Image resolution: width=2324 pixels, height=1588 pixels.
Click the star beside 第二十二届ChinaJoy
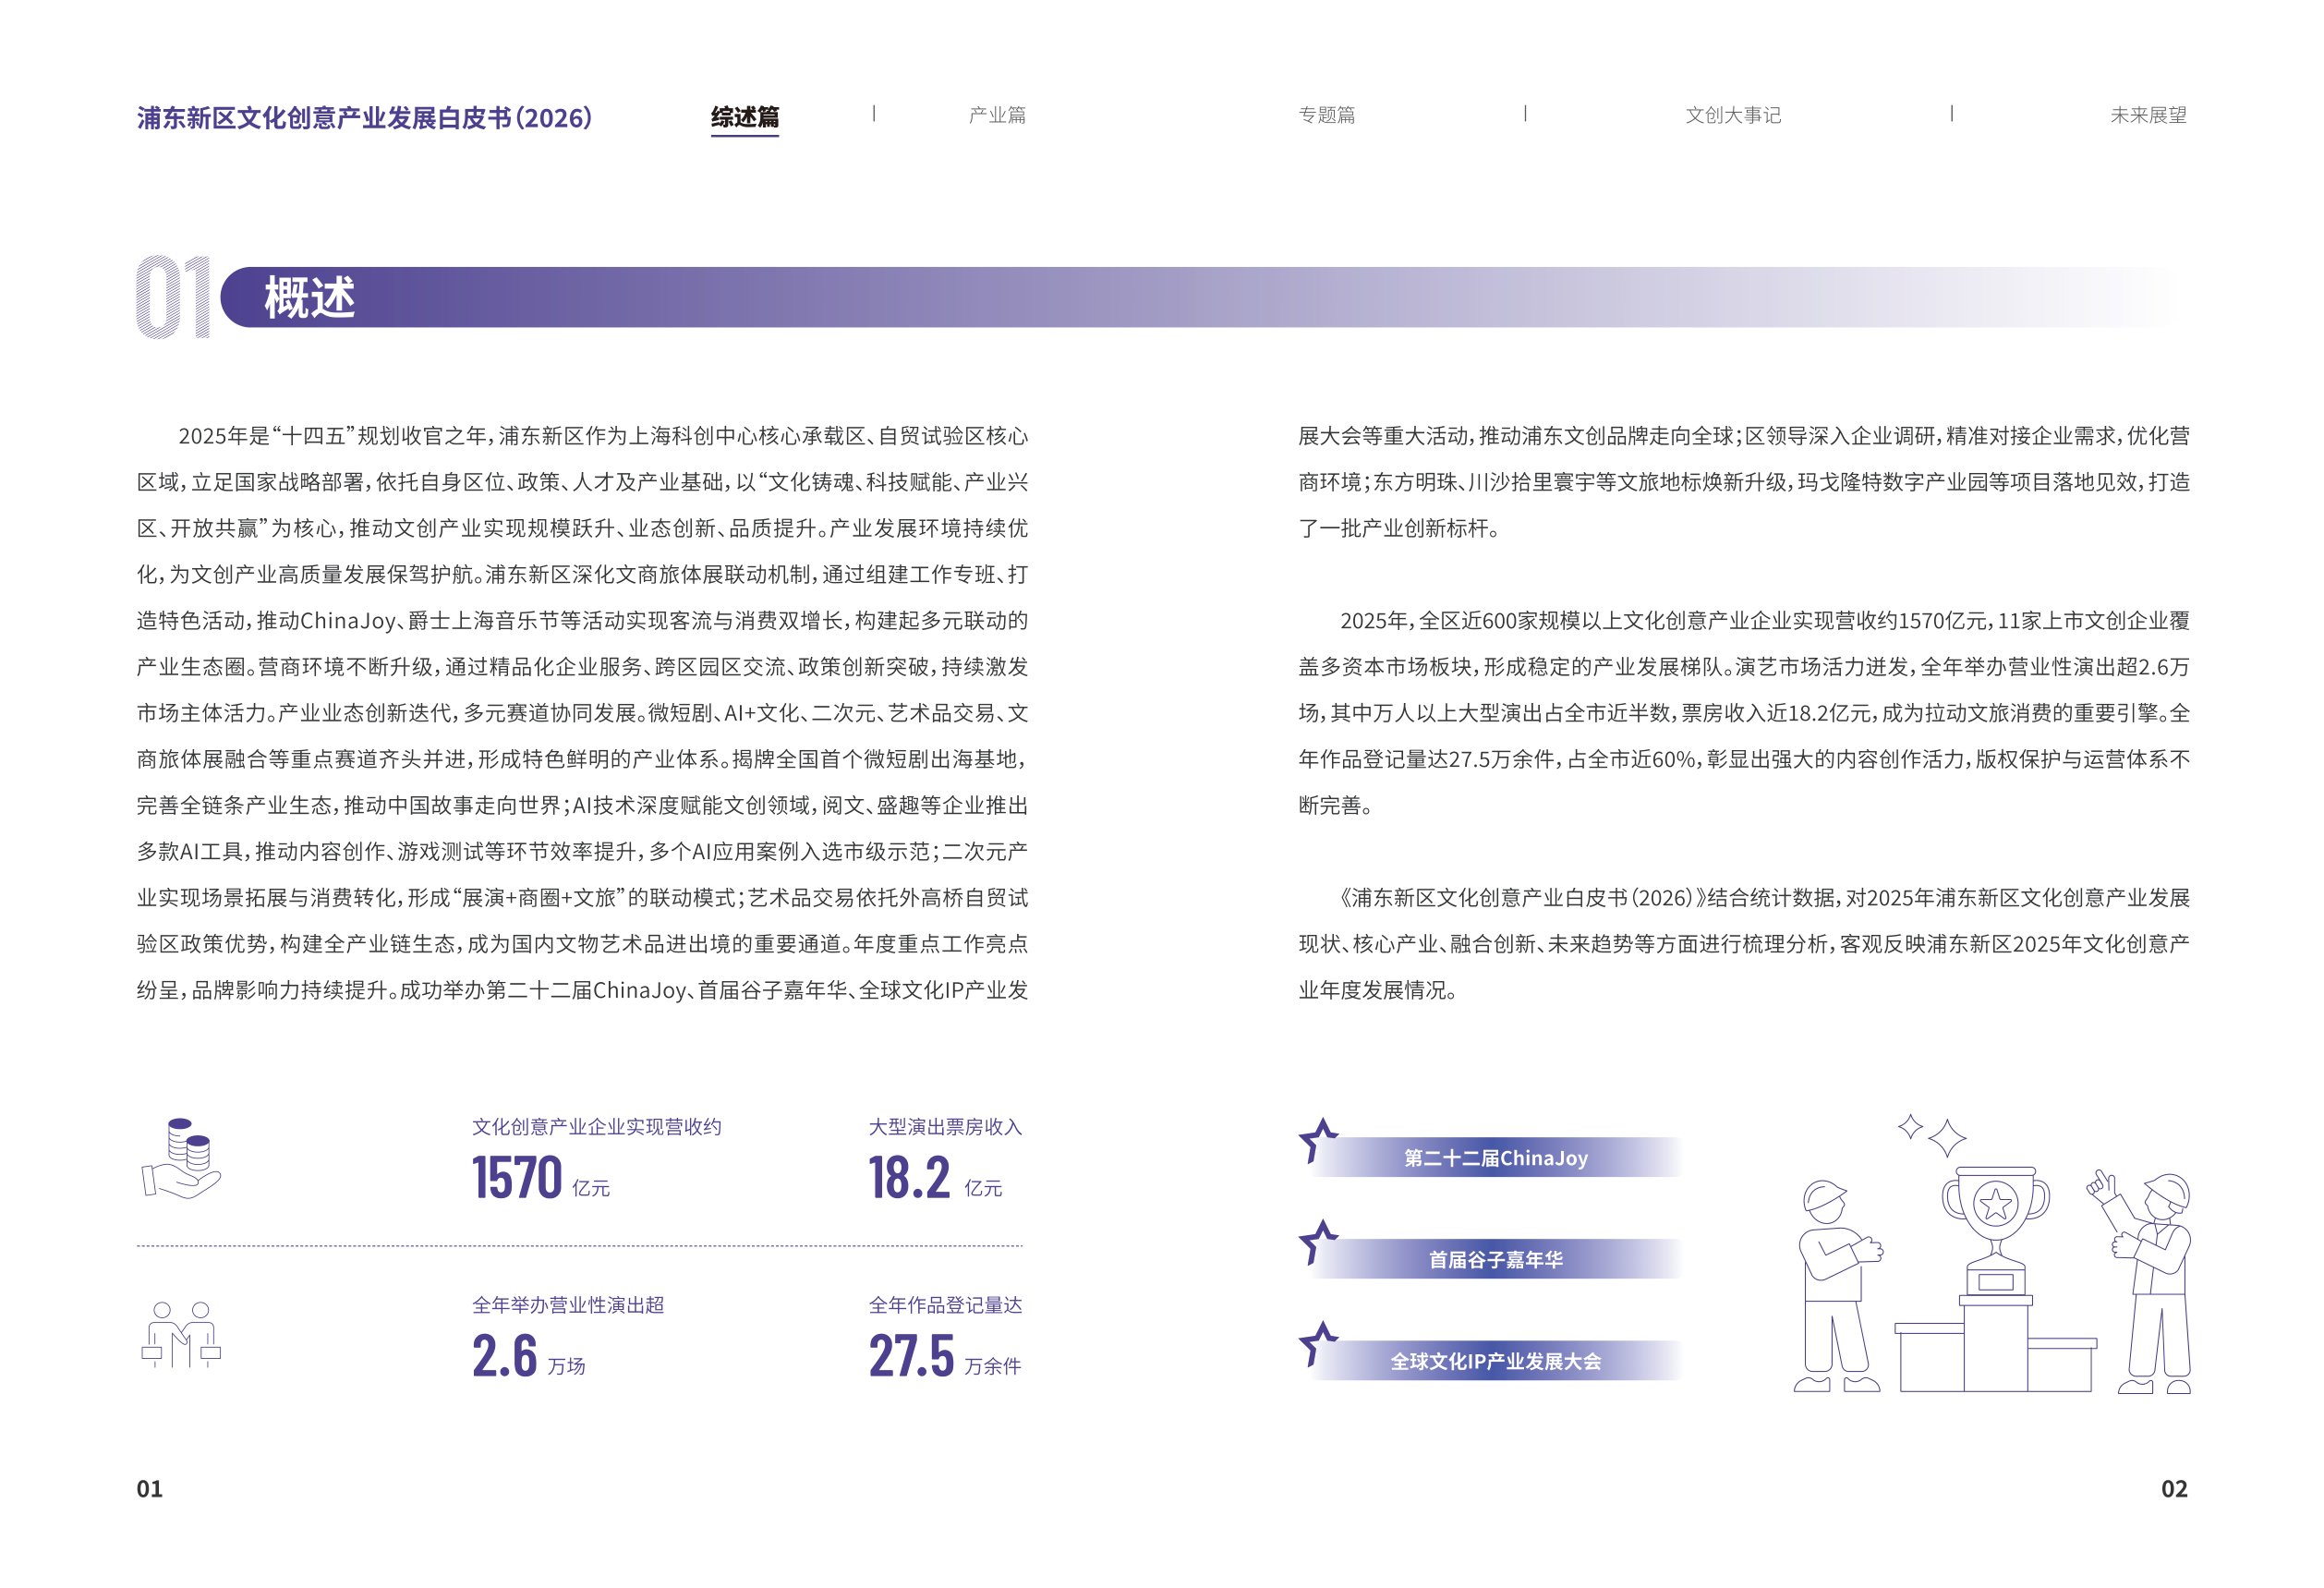1318,1141
